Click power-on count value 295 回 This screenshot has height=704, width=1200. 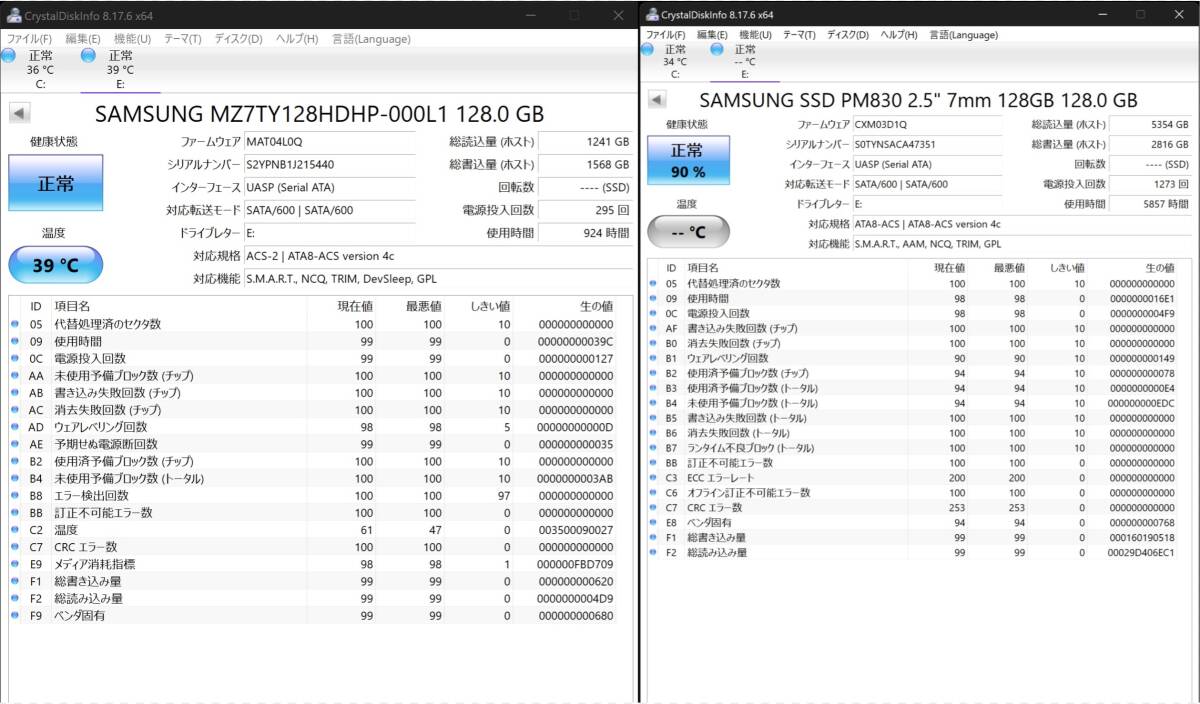pos(585,210)
